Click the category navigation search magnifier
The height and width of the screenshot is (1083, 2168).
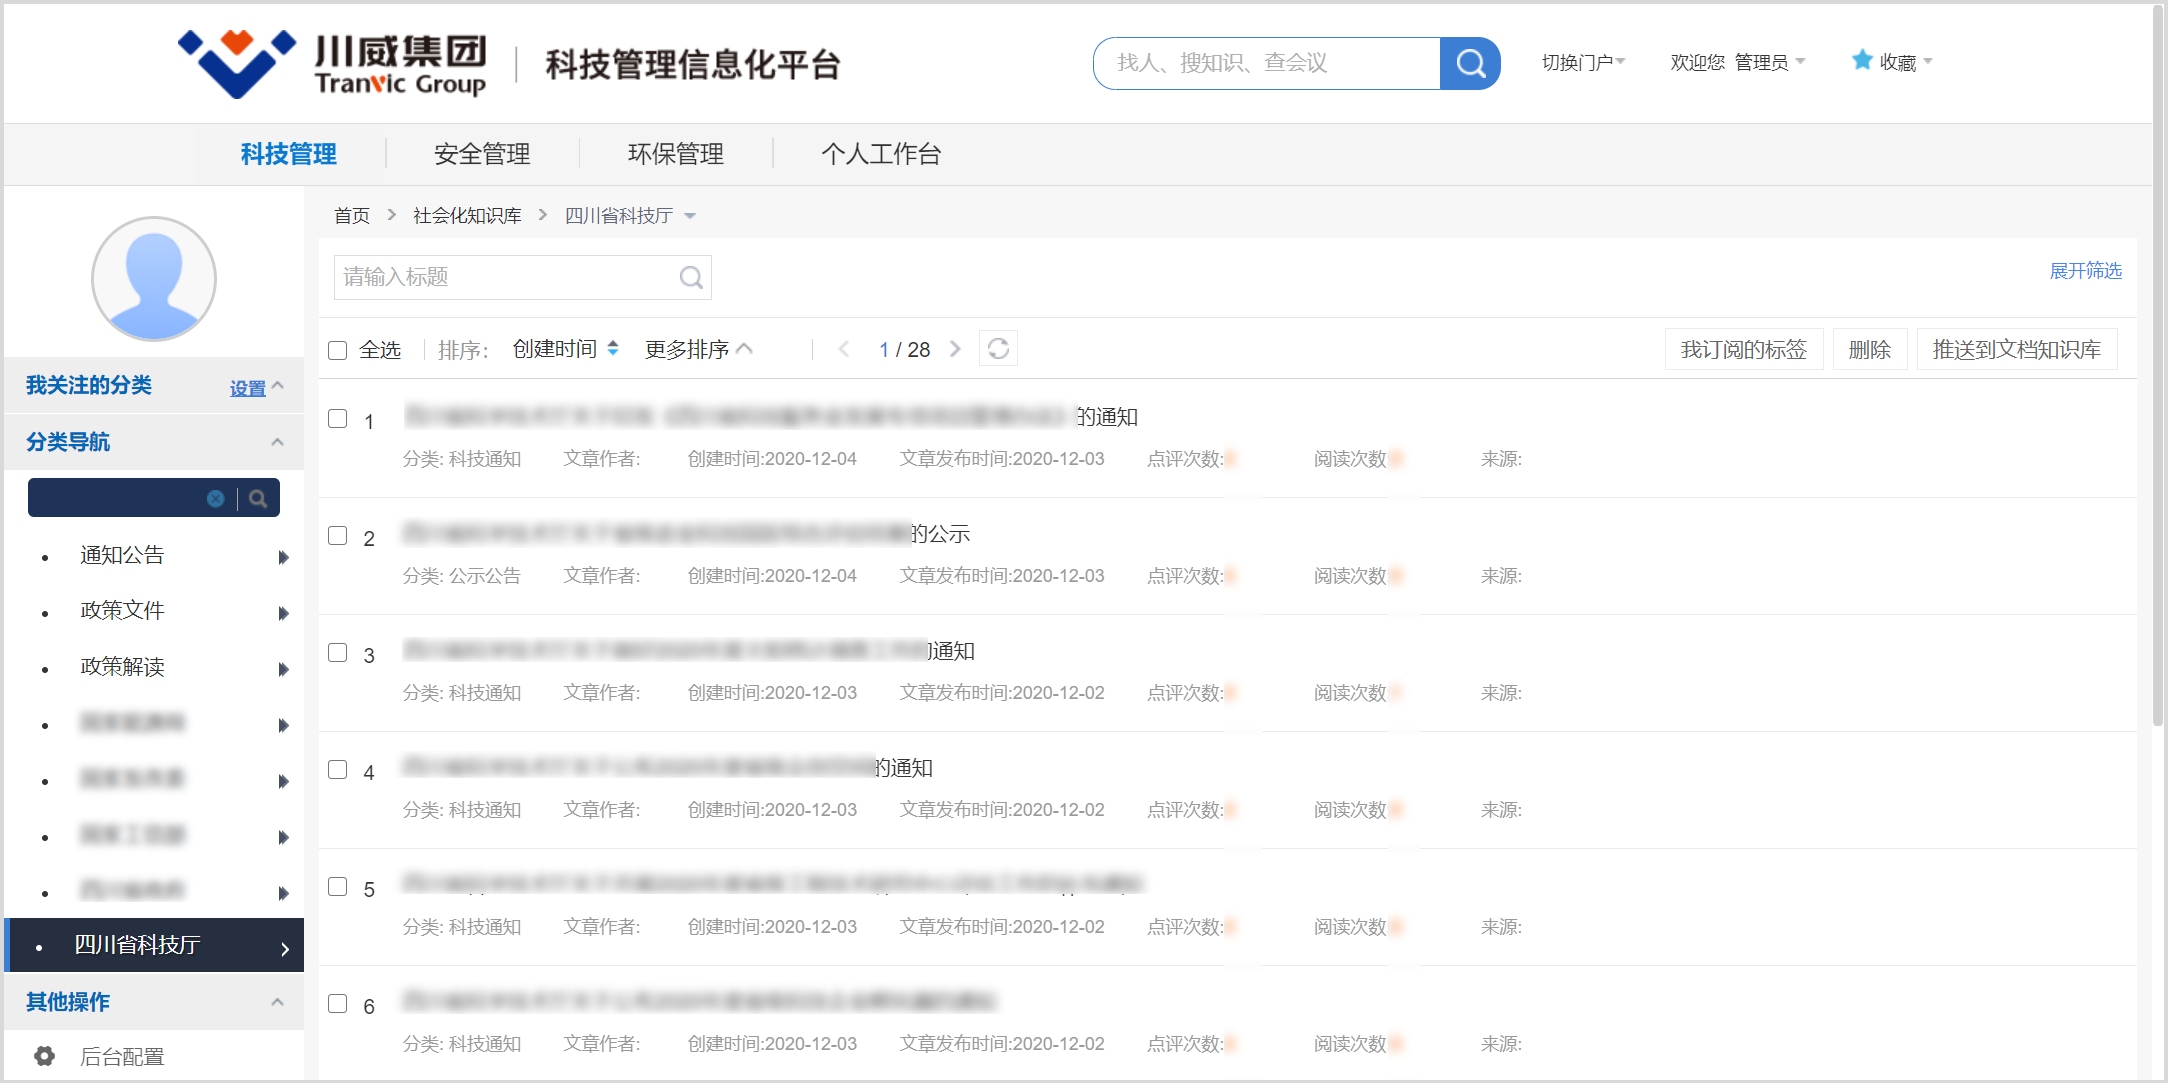click(258, 498)
